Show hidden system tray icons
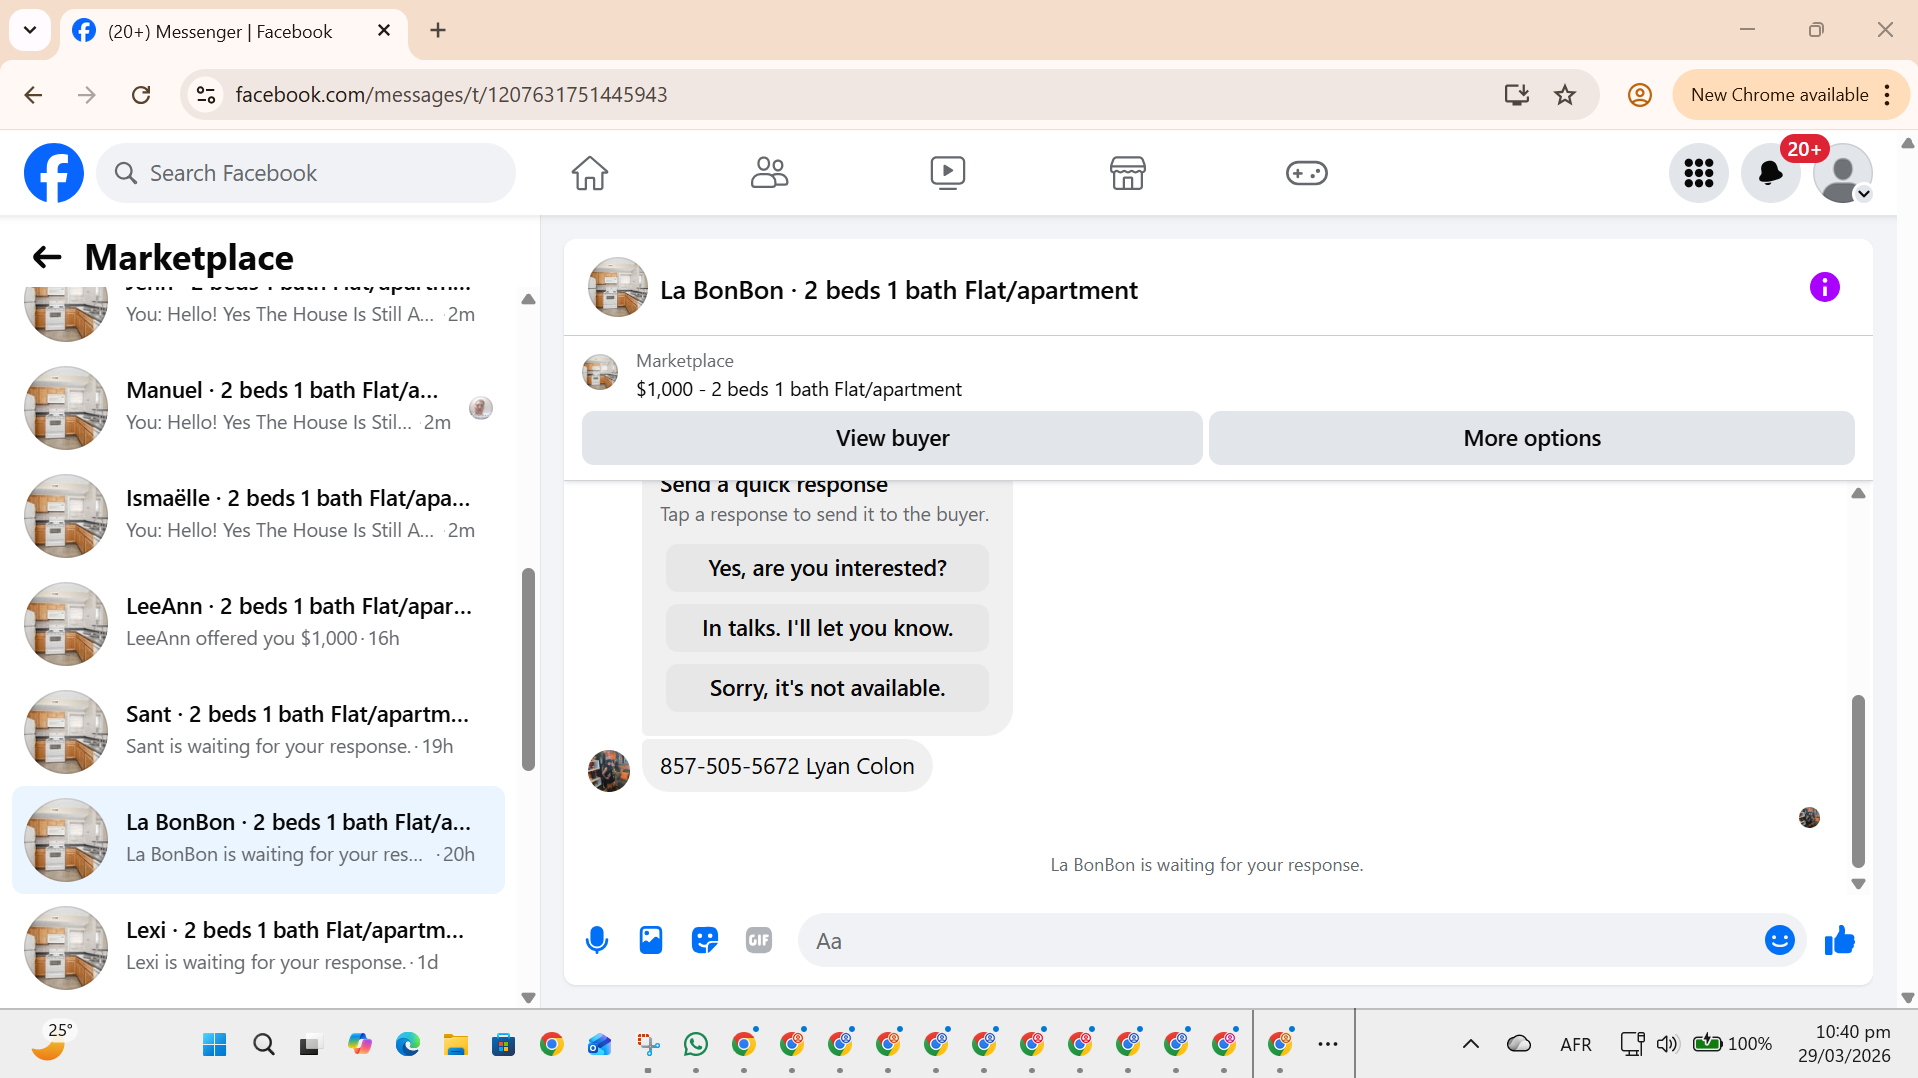The width and height of the screenshot is (1918, 1078). point(1470,1044)
